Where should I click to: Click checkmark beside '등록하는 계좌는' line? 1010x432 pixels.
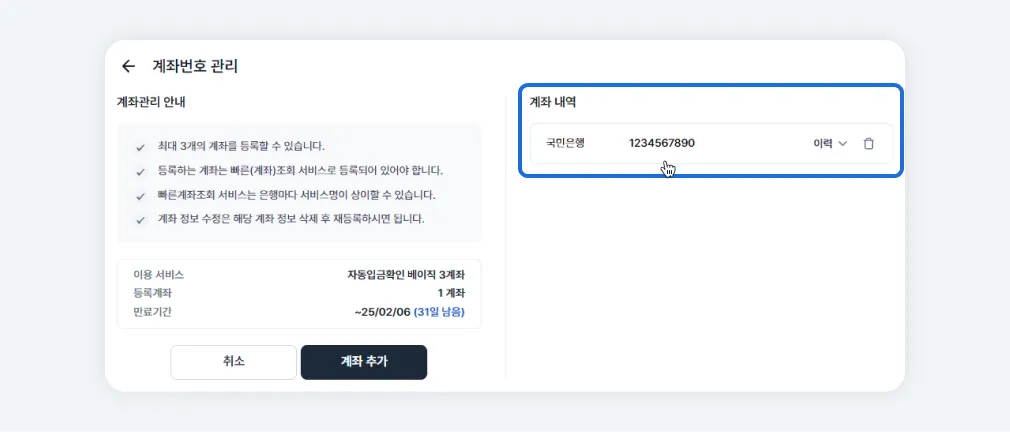pos(141,171)
